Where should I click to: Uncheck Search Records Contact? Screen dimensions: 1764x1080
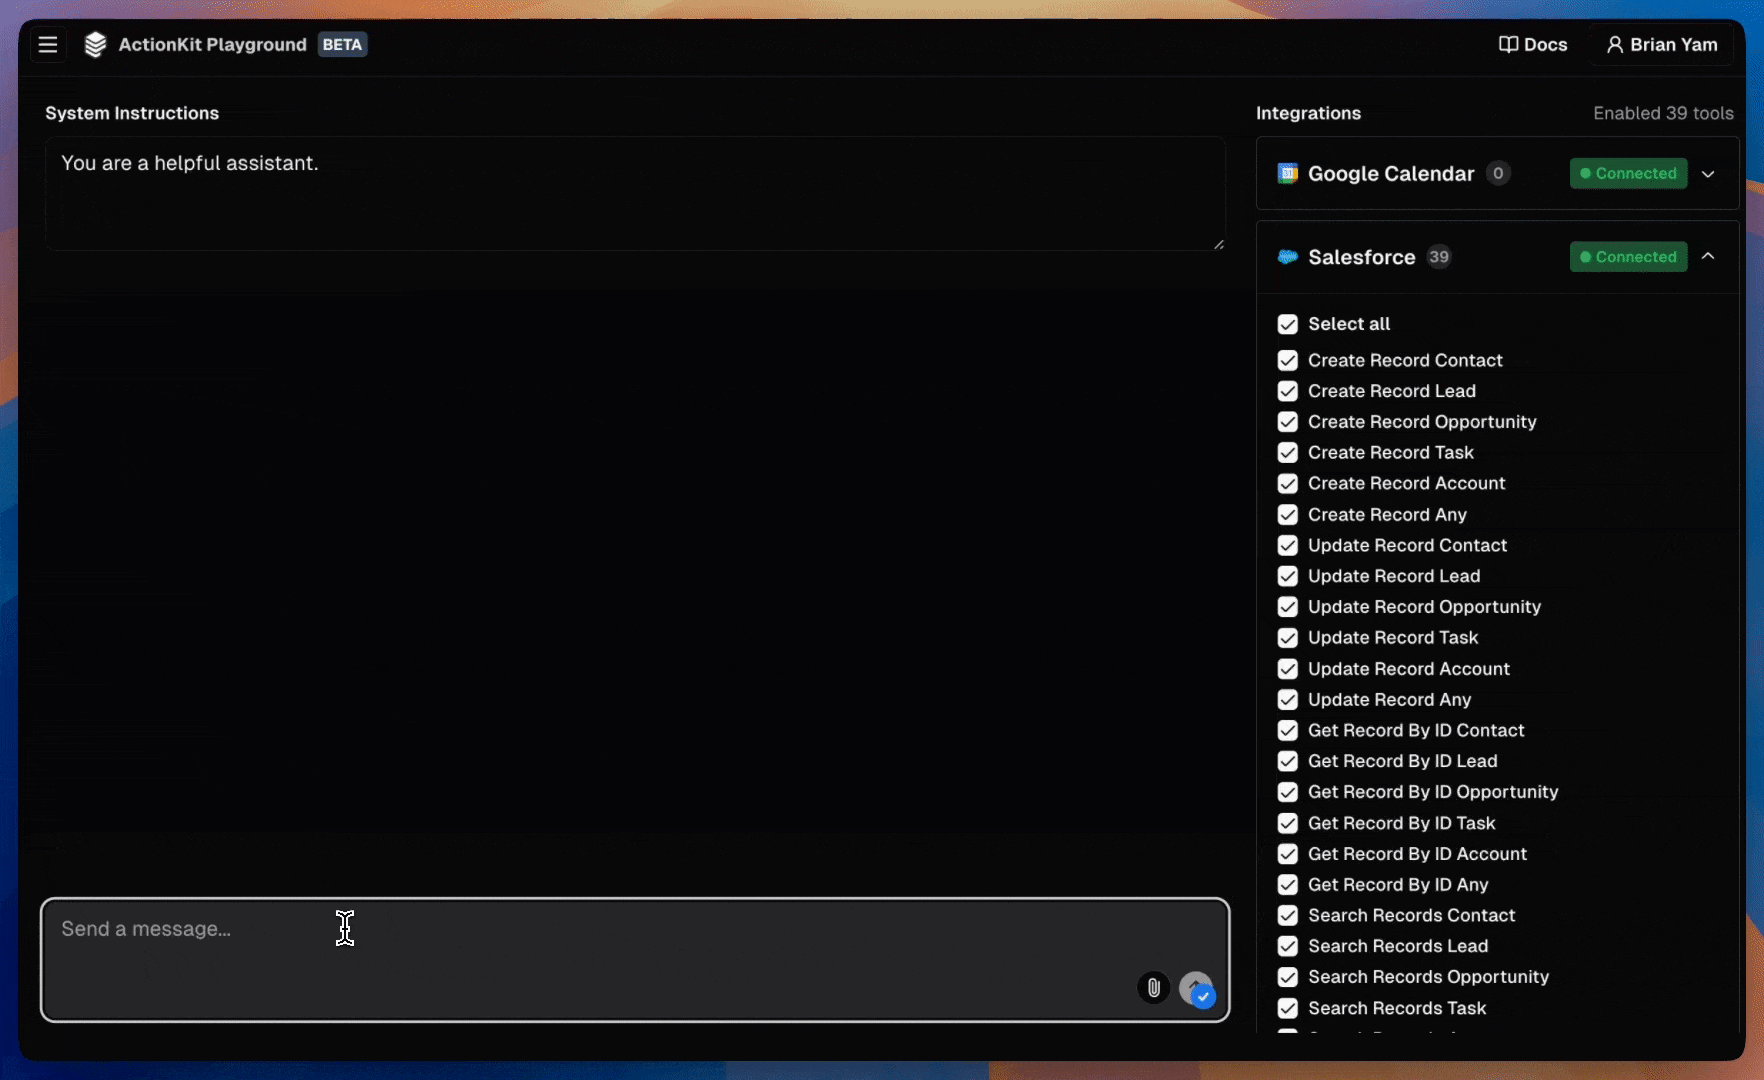(x=1287, y=915)
